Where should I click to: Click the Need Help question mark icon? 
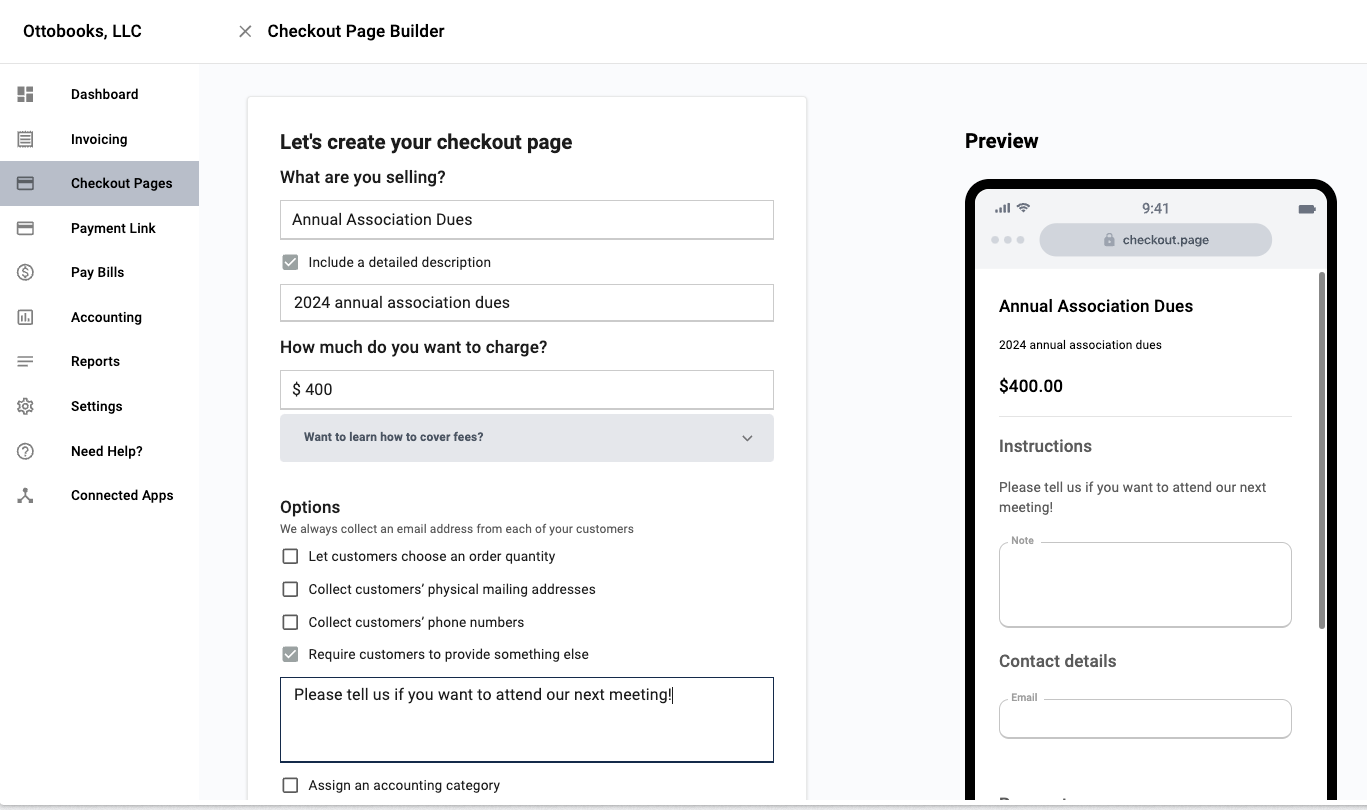point(24,451)
